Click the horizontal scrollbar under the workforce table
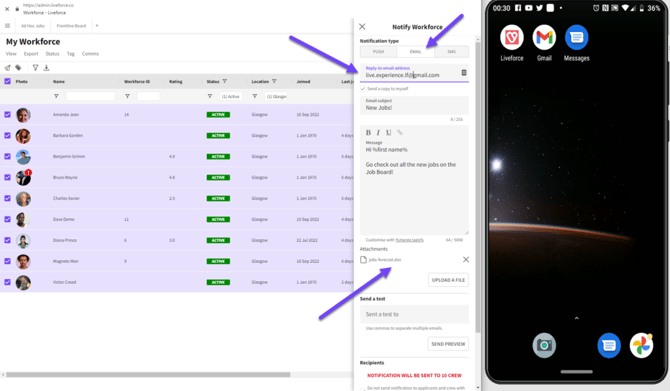This screenshot has height=391, width=670. pyautogui.click(x=148, y=375)
